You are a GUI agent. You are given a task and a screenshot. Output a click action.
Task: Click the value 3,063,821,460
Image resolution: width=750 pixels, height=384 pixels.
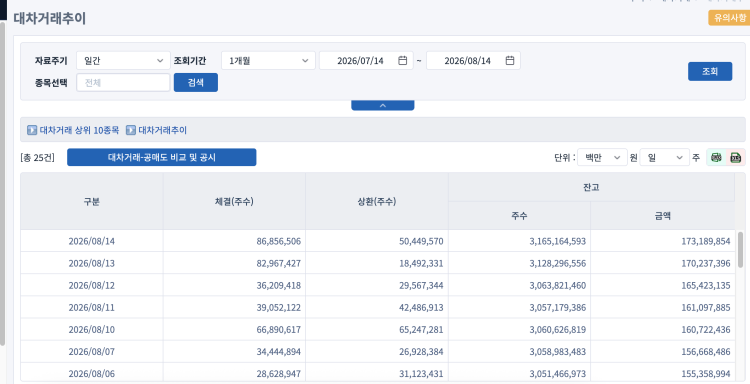click(x=558, y=285)
